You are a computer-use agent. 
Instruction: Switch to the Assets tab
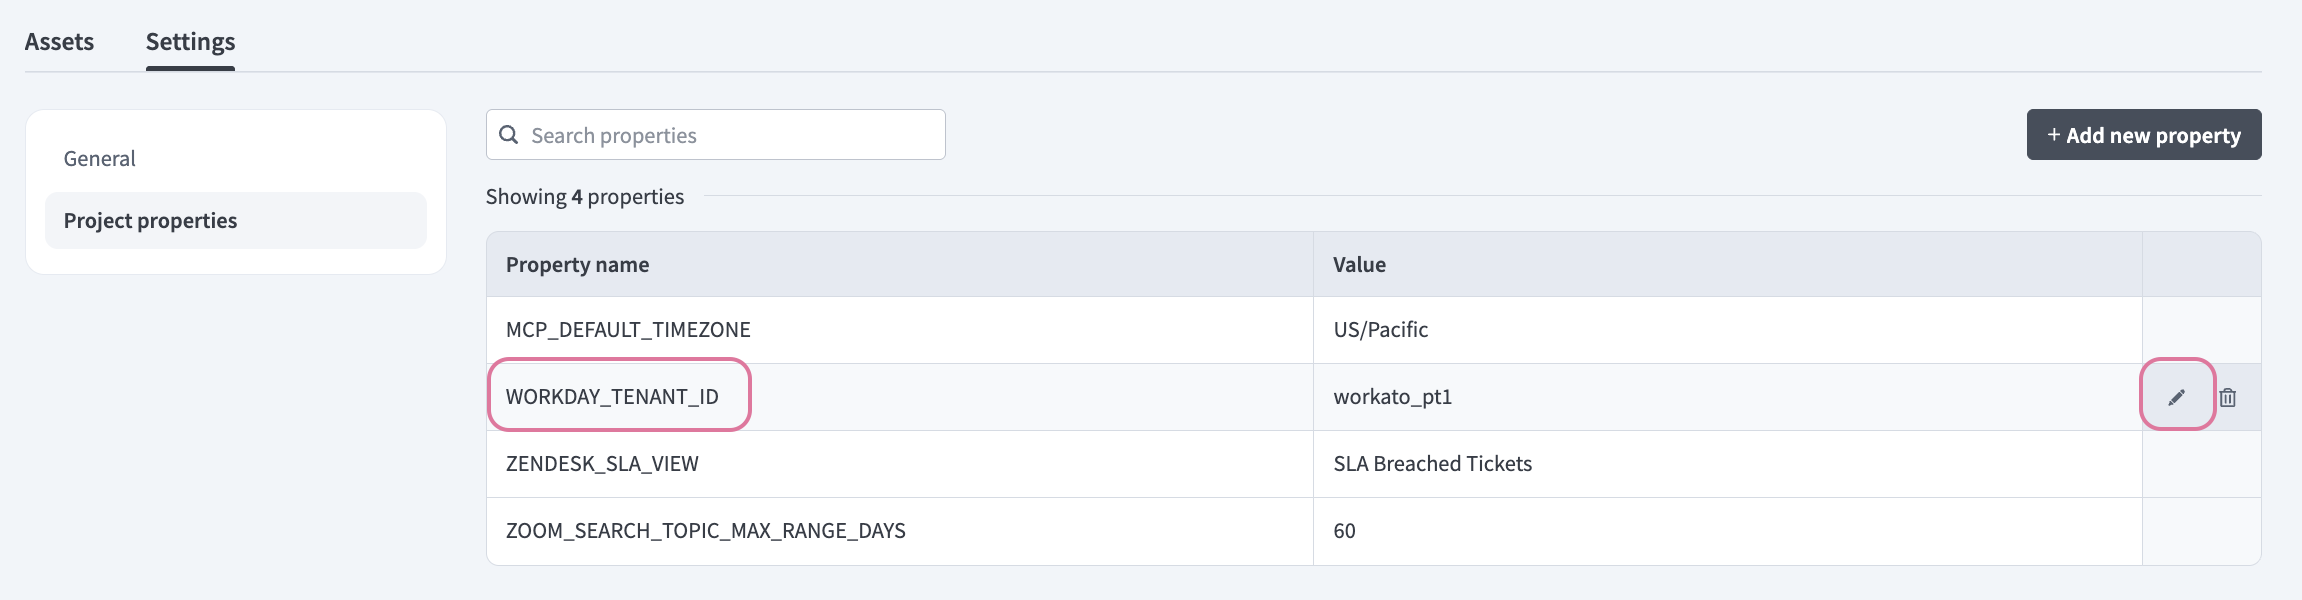coord(59,42)
